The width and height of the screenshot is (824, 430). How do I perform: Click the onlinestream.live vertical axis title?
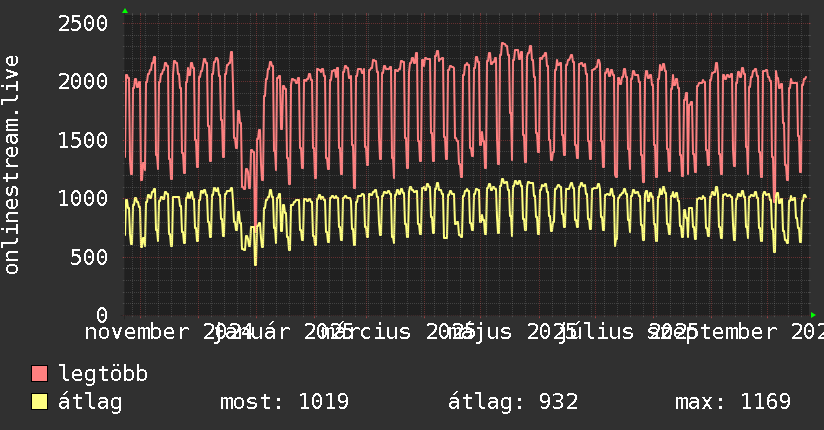pyautogui.click(x=11, y=165)
